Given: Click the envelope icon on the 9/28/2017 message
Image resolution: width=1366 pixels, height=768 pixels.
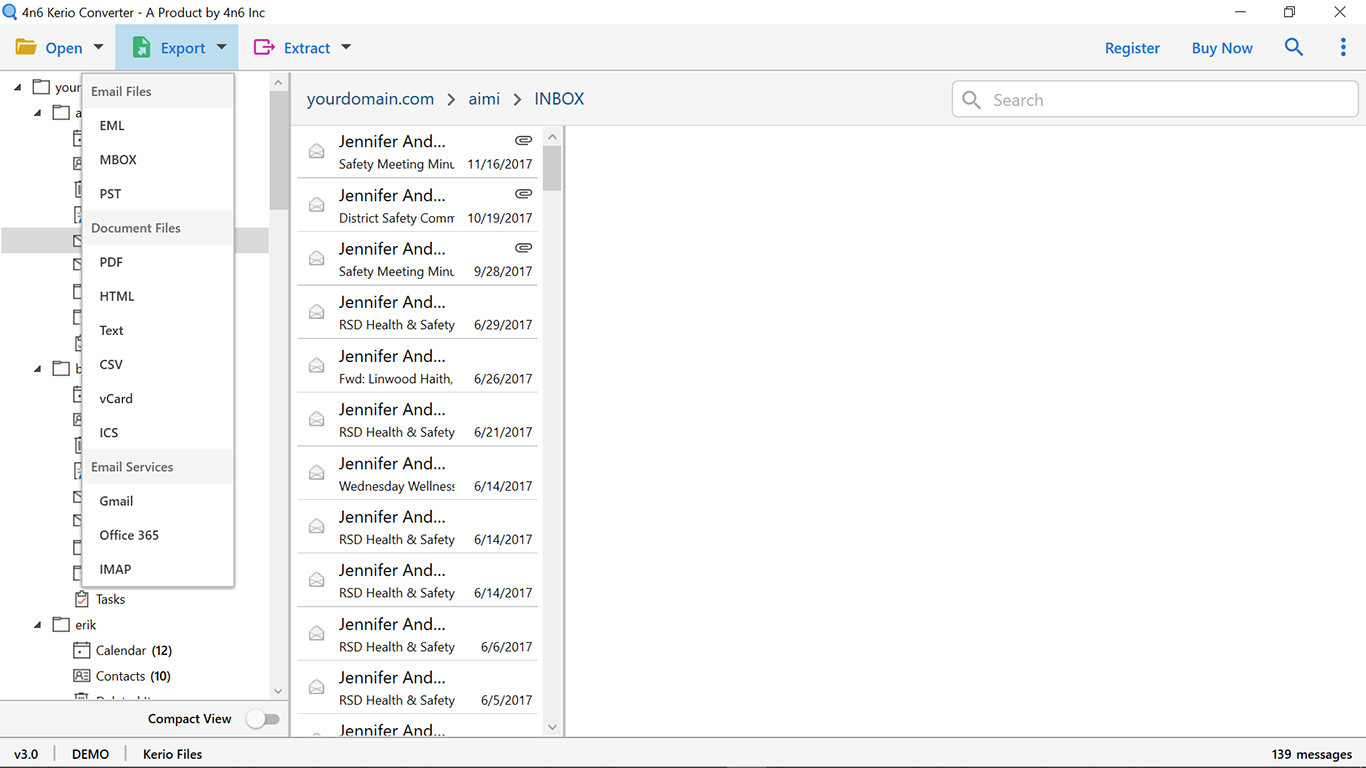Looking at the screenshot, I should click(316, 258).
